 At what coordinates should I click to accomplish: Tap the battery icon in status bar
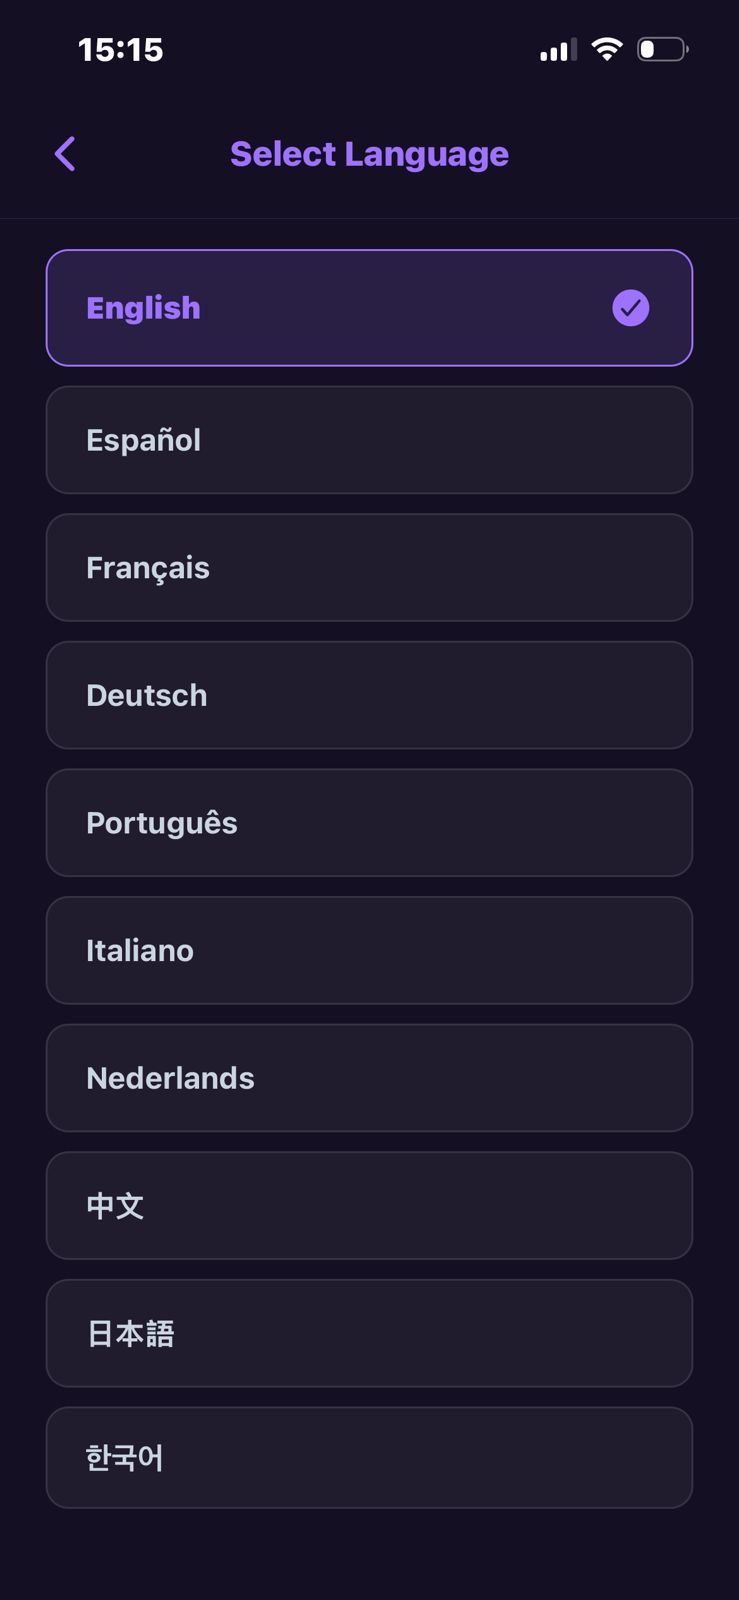[662, 49]
